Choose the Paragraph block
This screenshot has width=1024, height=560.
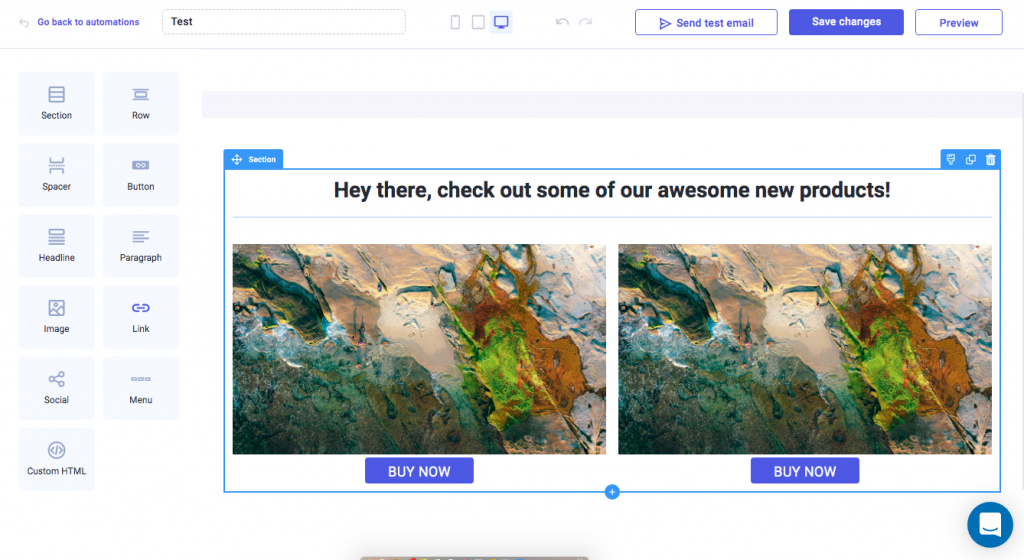(x=140, y=246)
